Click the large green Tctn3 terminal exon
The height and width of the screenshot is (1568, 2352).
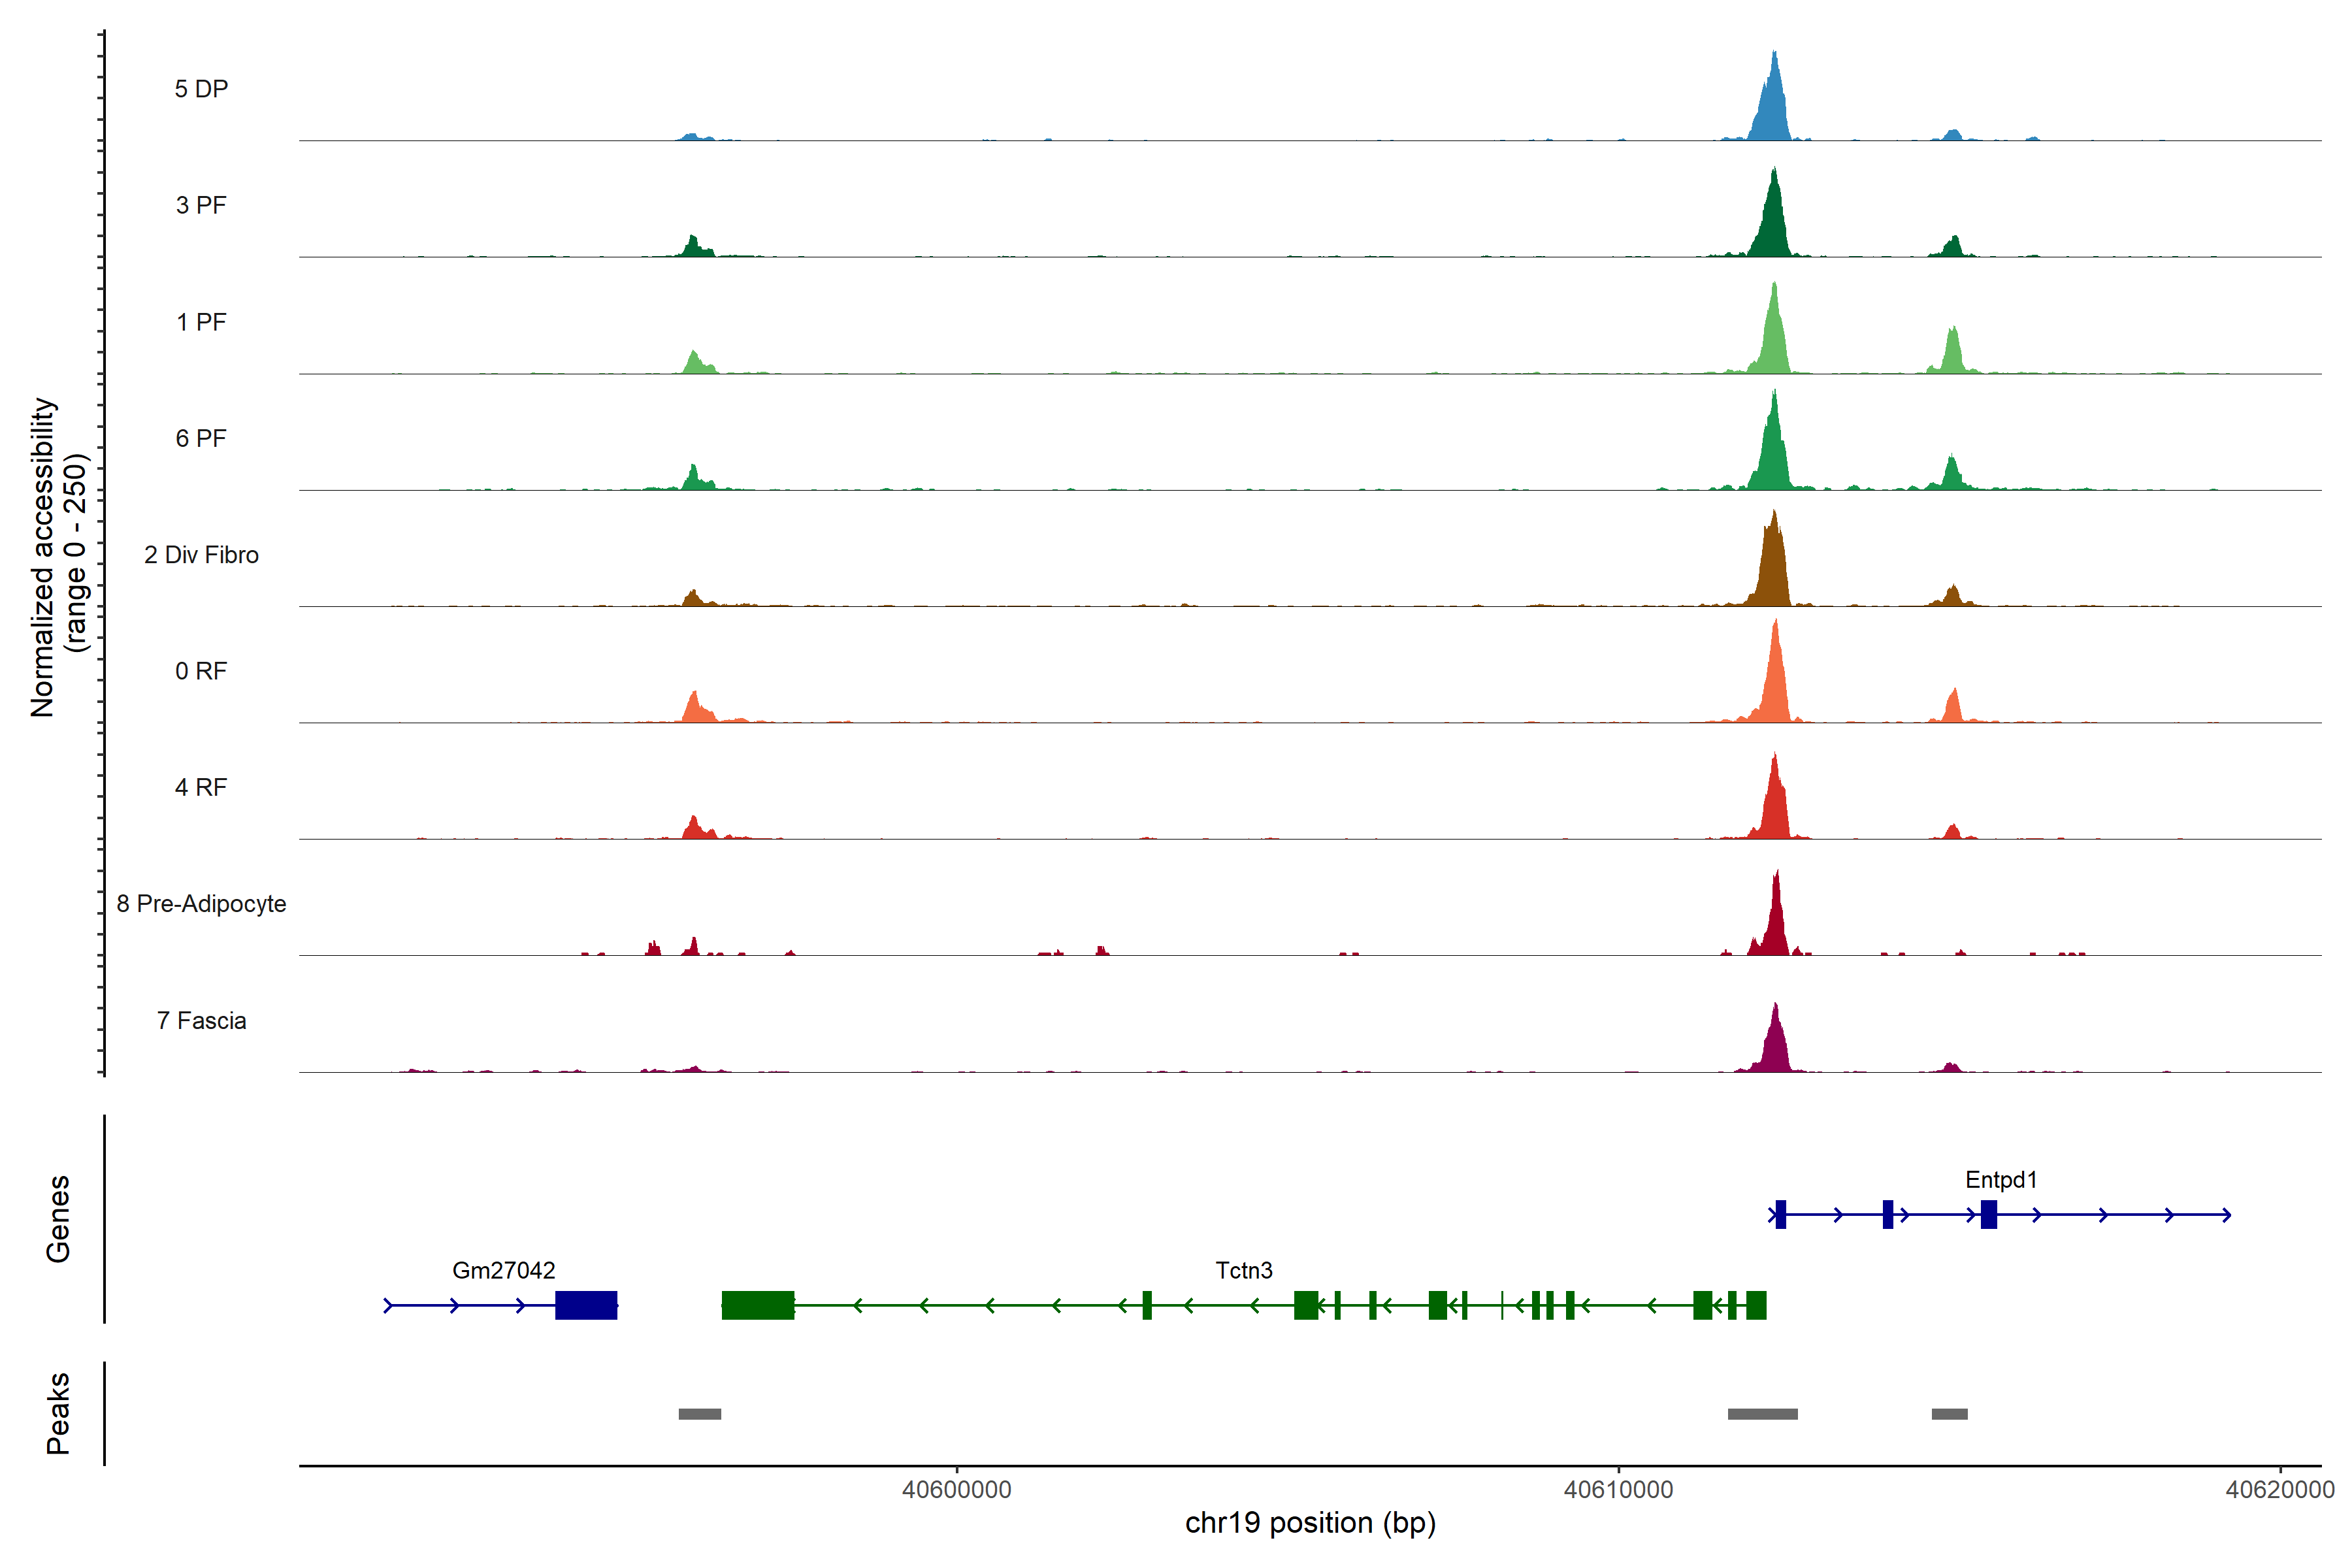click(758, 1305)
